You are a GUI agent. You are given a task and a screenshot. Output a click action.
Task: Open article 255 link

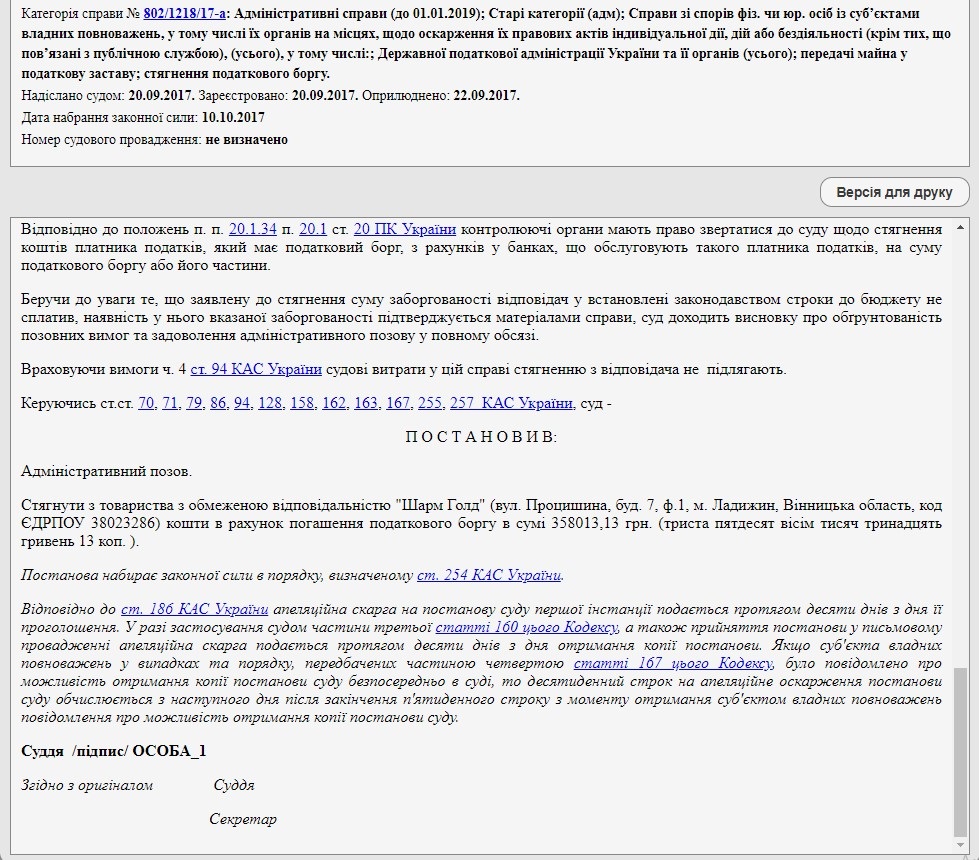[430, 403]
